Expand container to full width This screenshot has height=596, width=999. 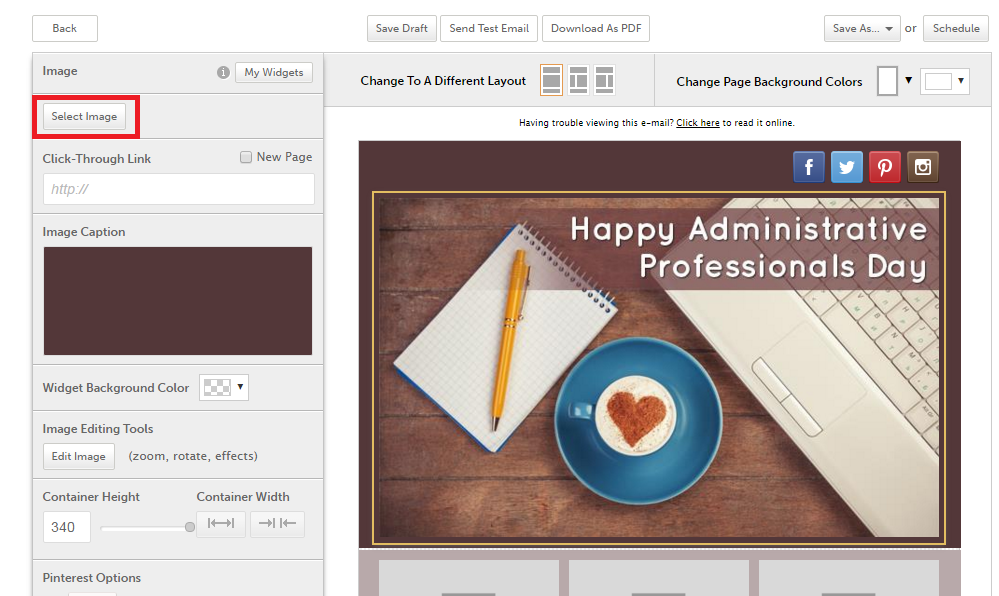pyautogui.click(x=221, y=524)
